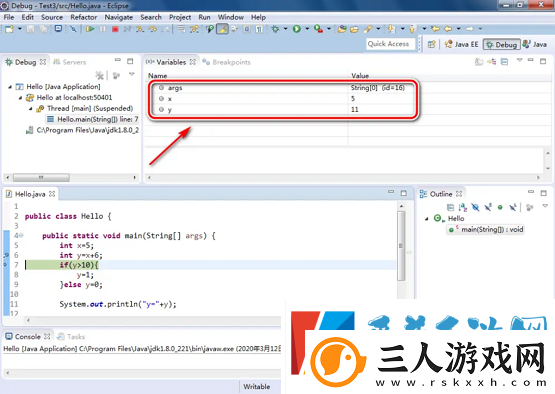Click Next Annotation toolbar icon

click(391, 29)
